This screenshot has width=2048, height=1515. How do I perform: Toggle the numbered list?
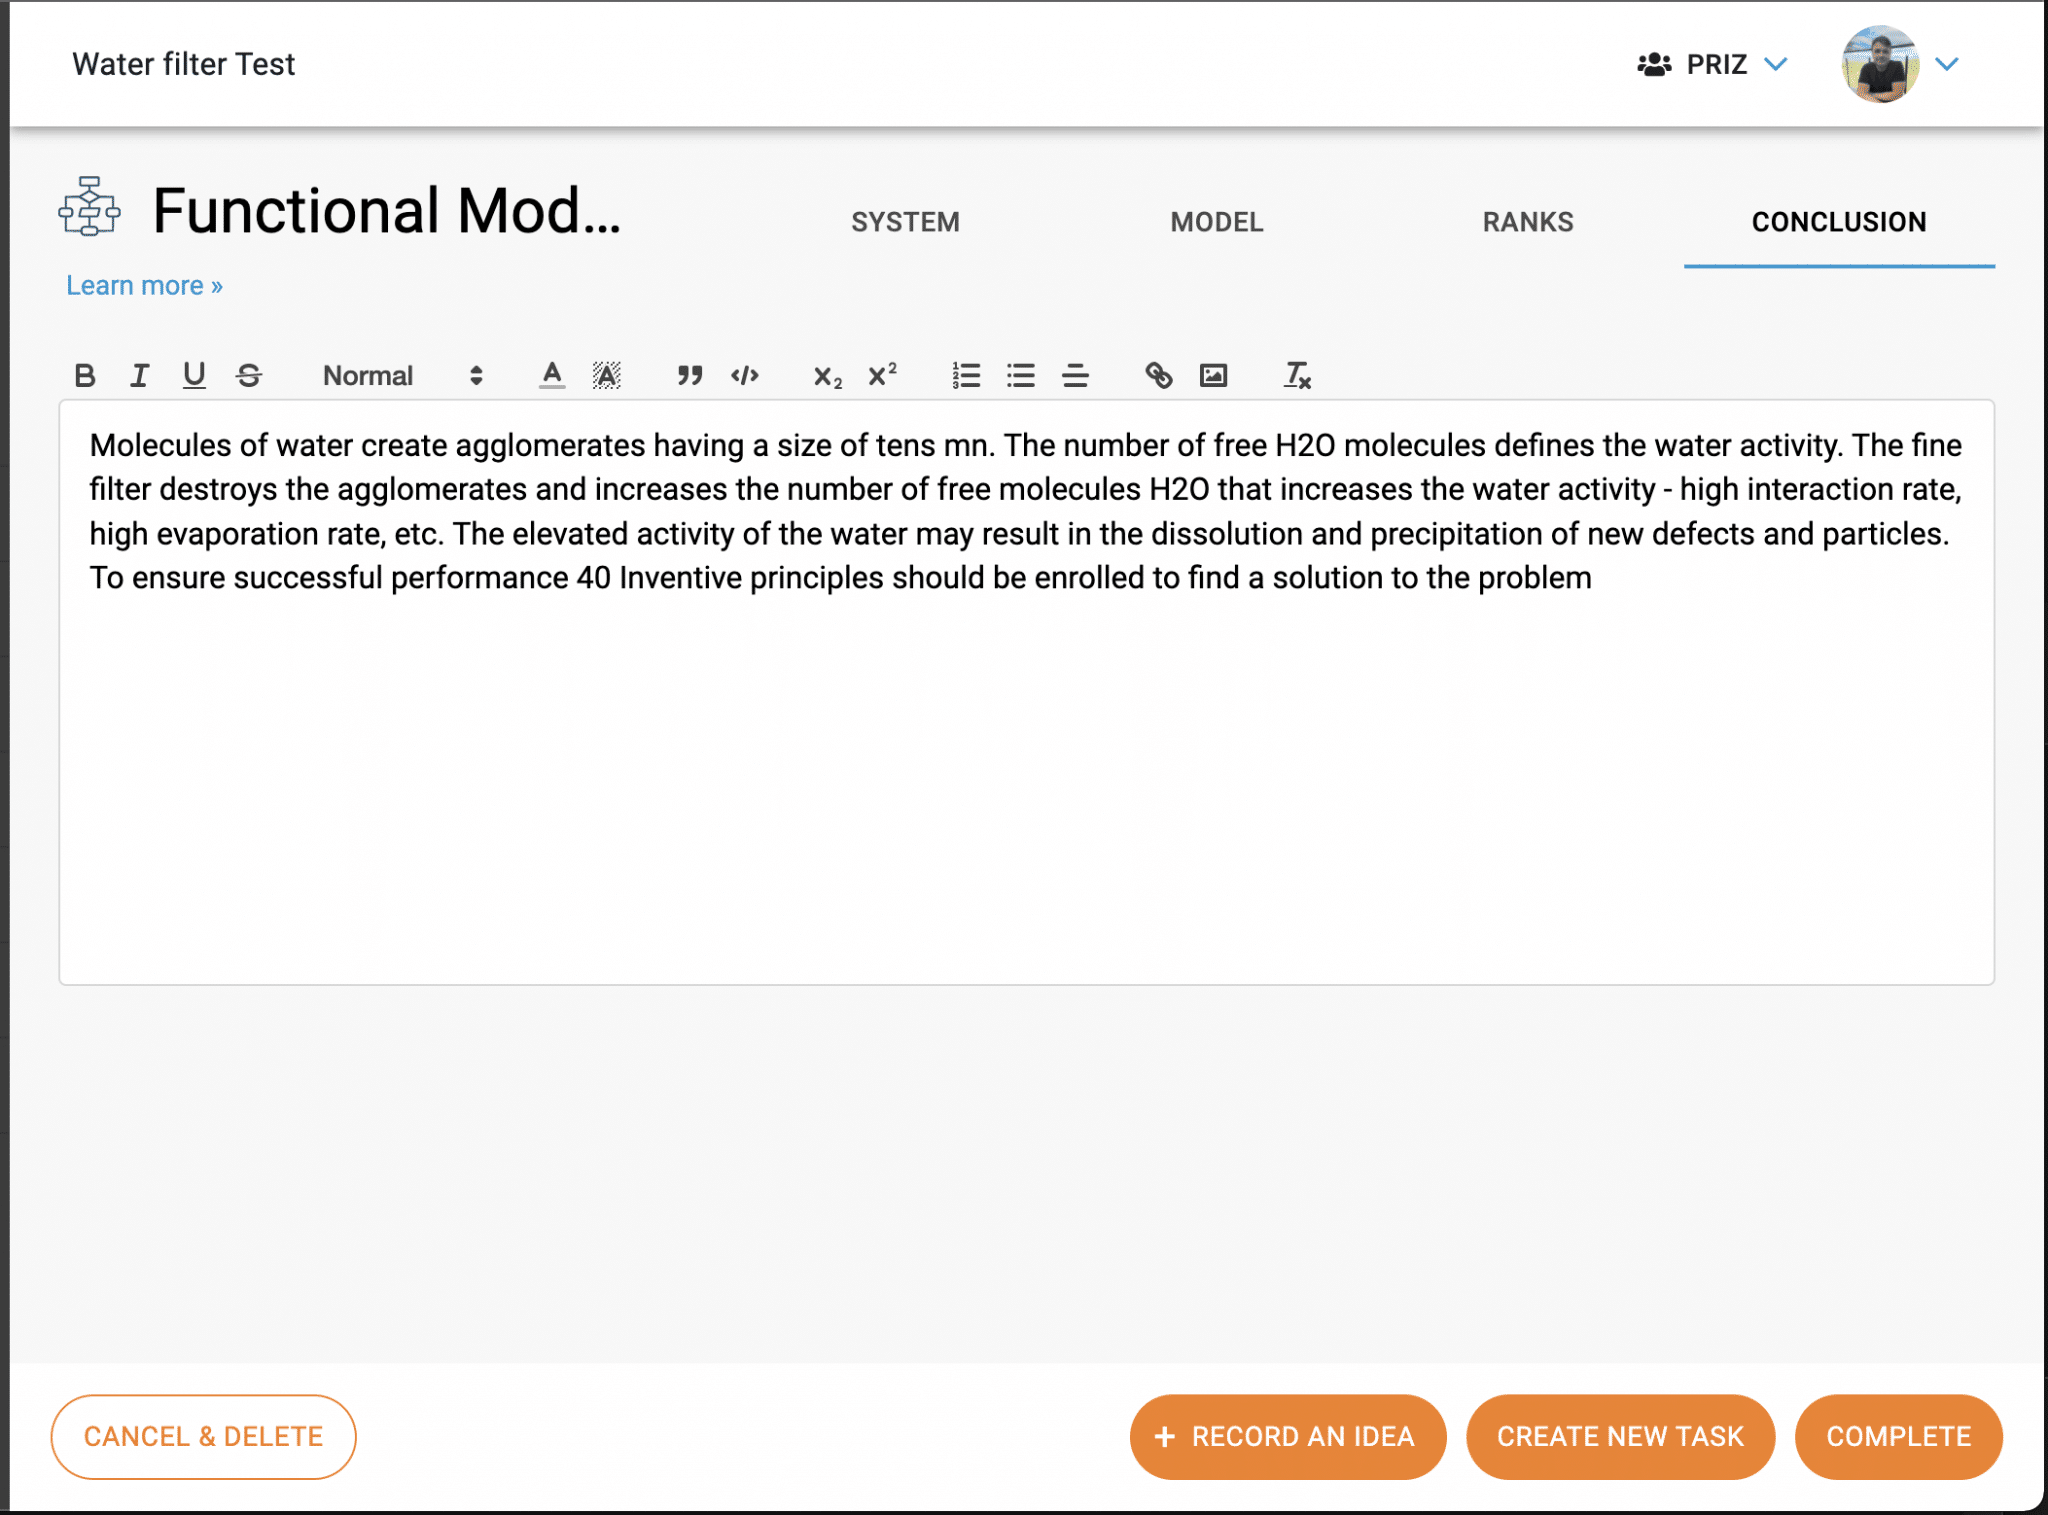pos(965,376)
